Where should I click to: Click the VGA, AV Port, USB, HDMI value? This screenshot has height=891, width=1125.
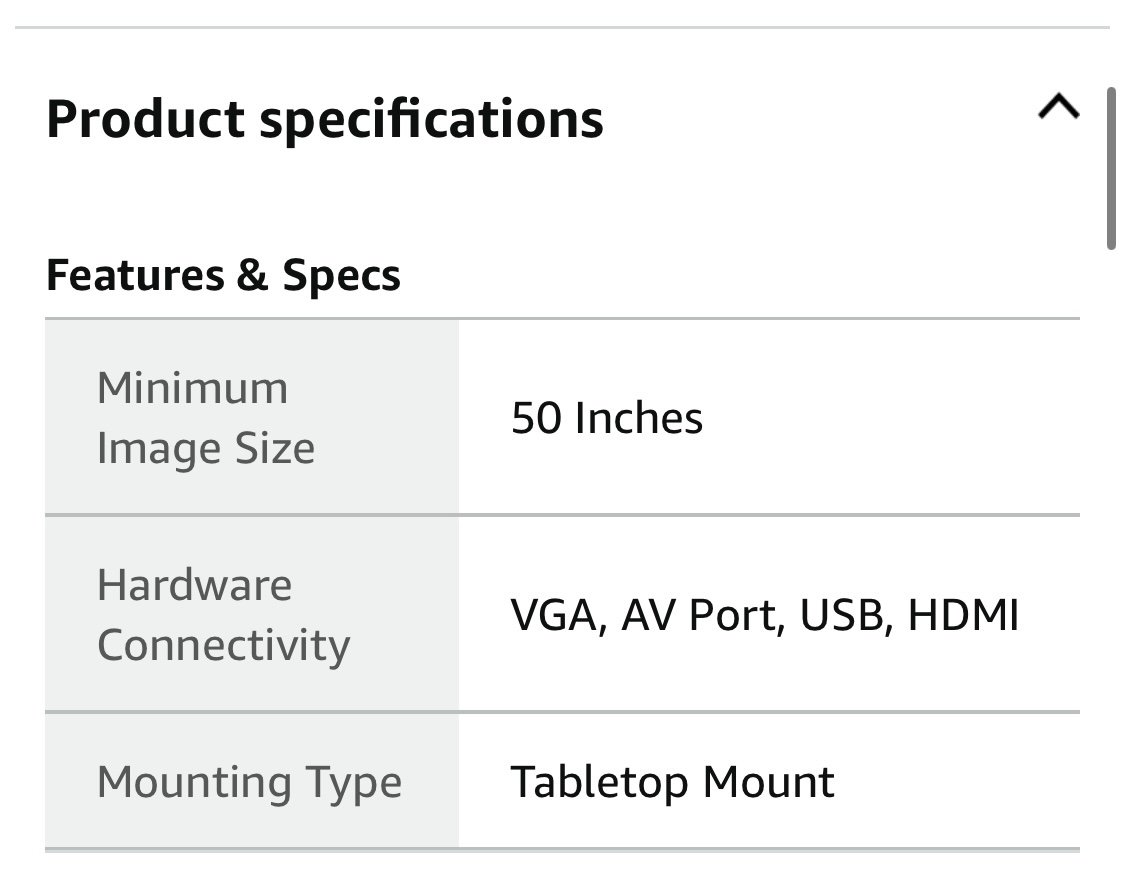pyautogui.click(x=764, y=615)
